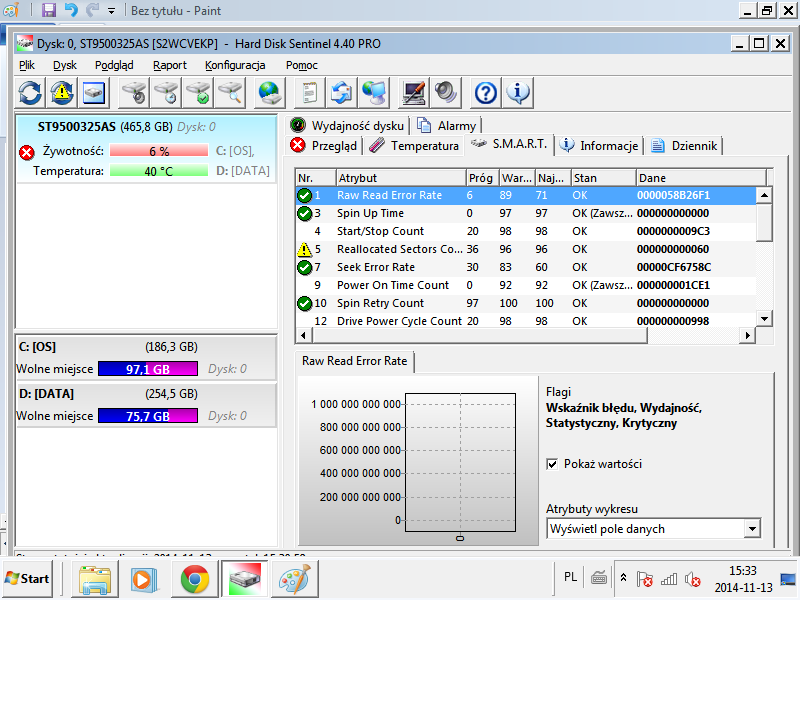Image resolution: width=800 pixels, height=719 pixels.
Task: Switch to the Informacje tab
Action: tap(599, 146)
